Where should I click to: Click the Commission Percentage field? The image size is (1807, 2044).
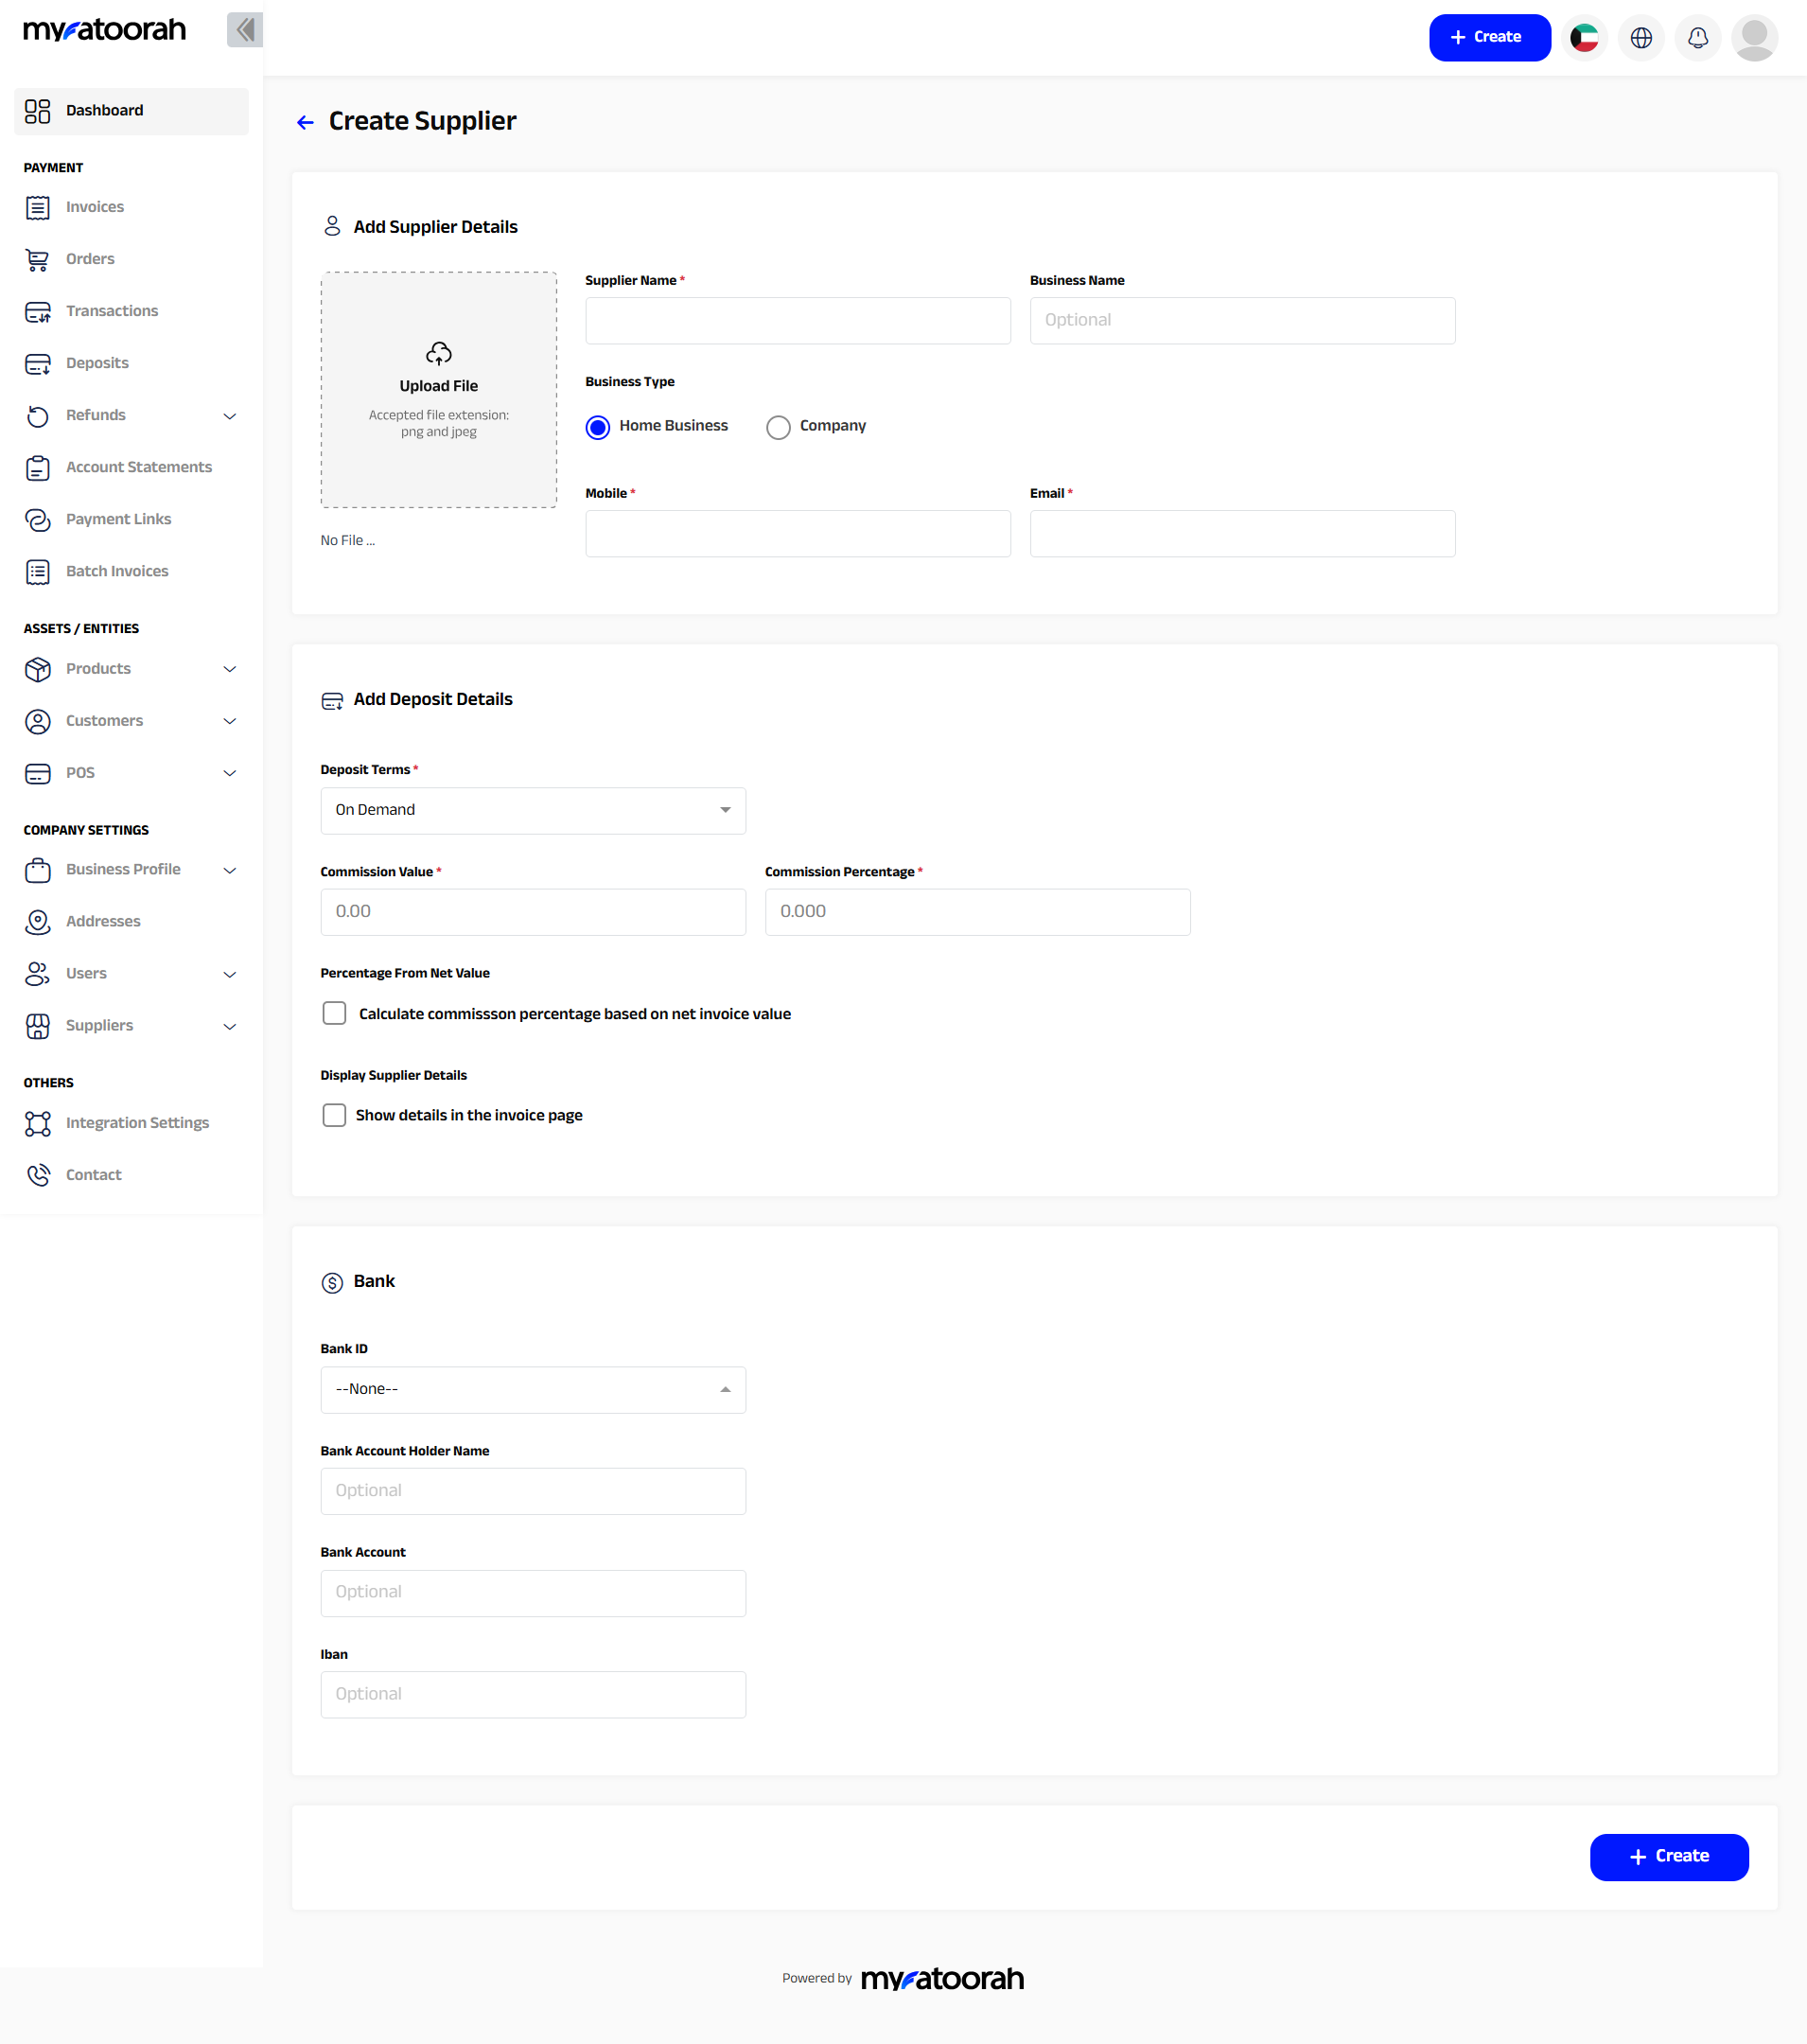(x=977, y=912)
